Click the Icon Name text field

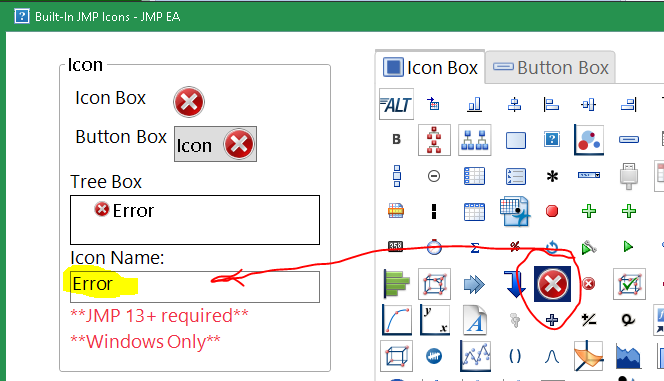(195, 287)
